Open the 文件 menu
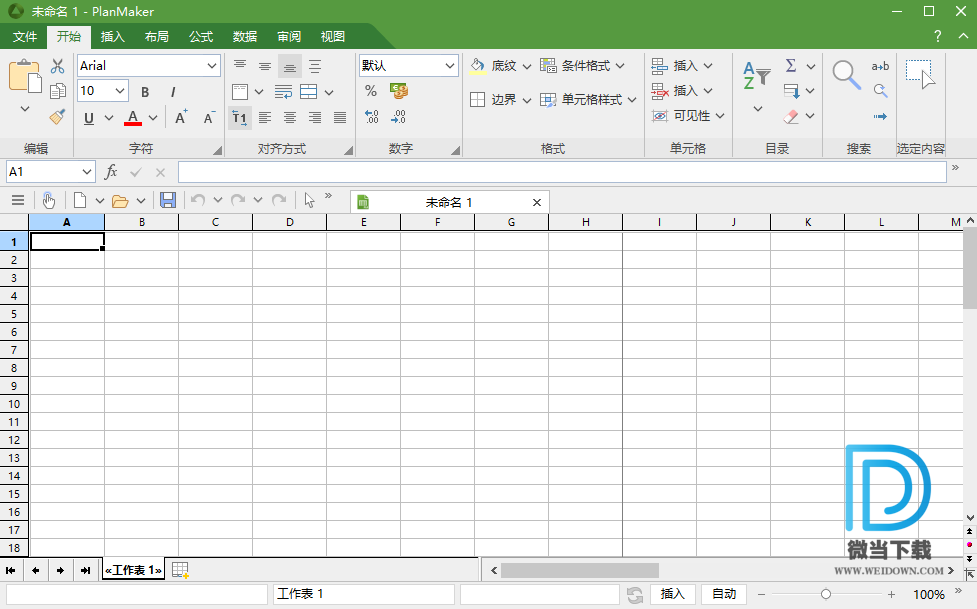The height and width of the screenshot is (609, 977). 25,37
